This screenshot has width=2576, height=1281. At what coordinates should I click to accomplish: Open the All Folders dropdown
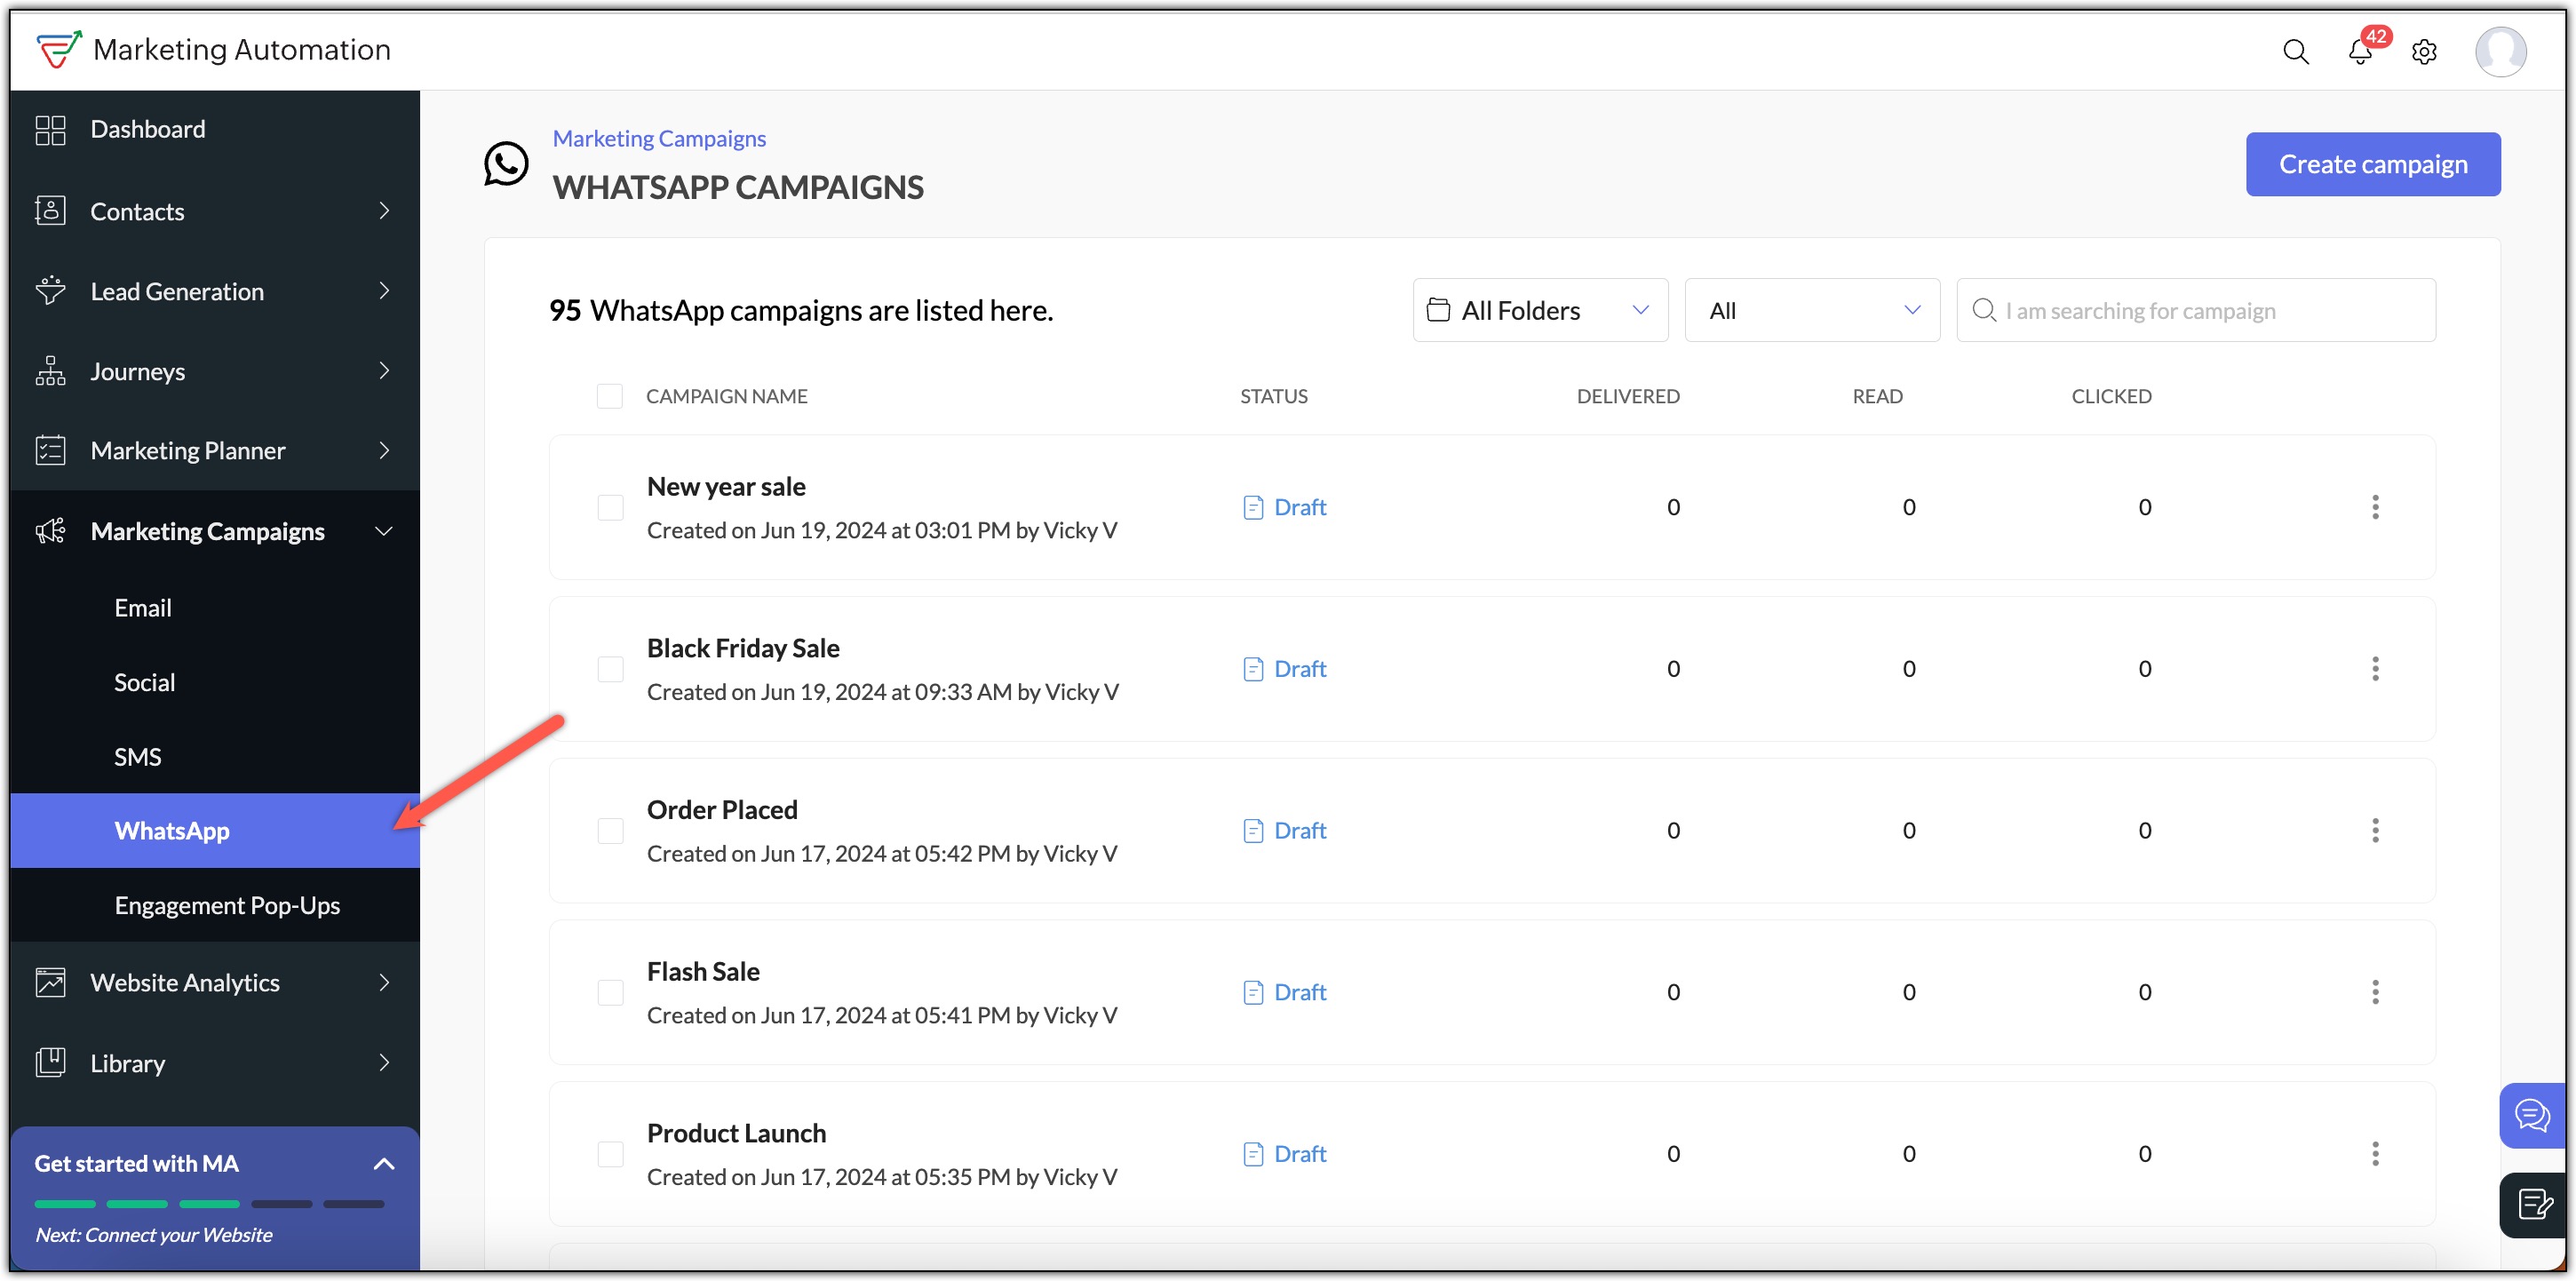click(1539, 311)
